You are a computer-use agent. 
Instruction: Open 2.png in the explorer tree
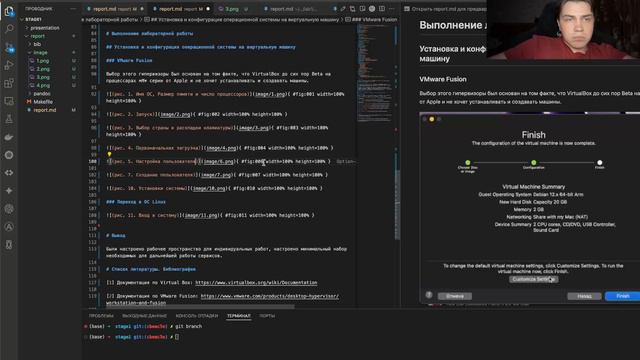click(x=49, y=69)
